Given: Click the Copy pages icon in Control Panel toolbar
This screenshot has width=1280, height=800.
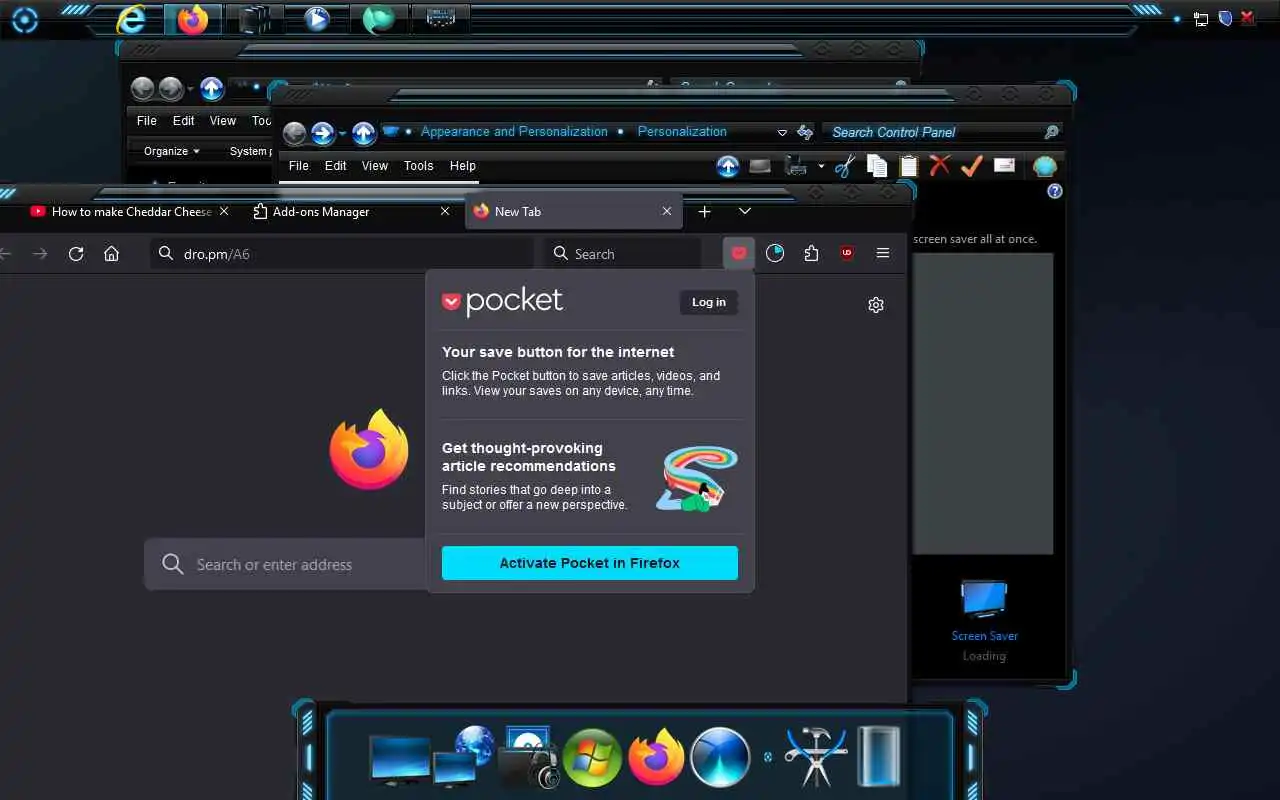Looking at the screenshot, I should click(877, 166).
